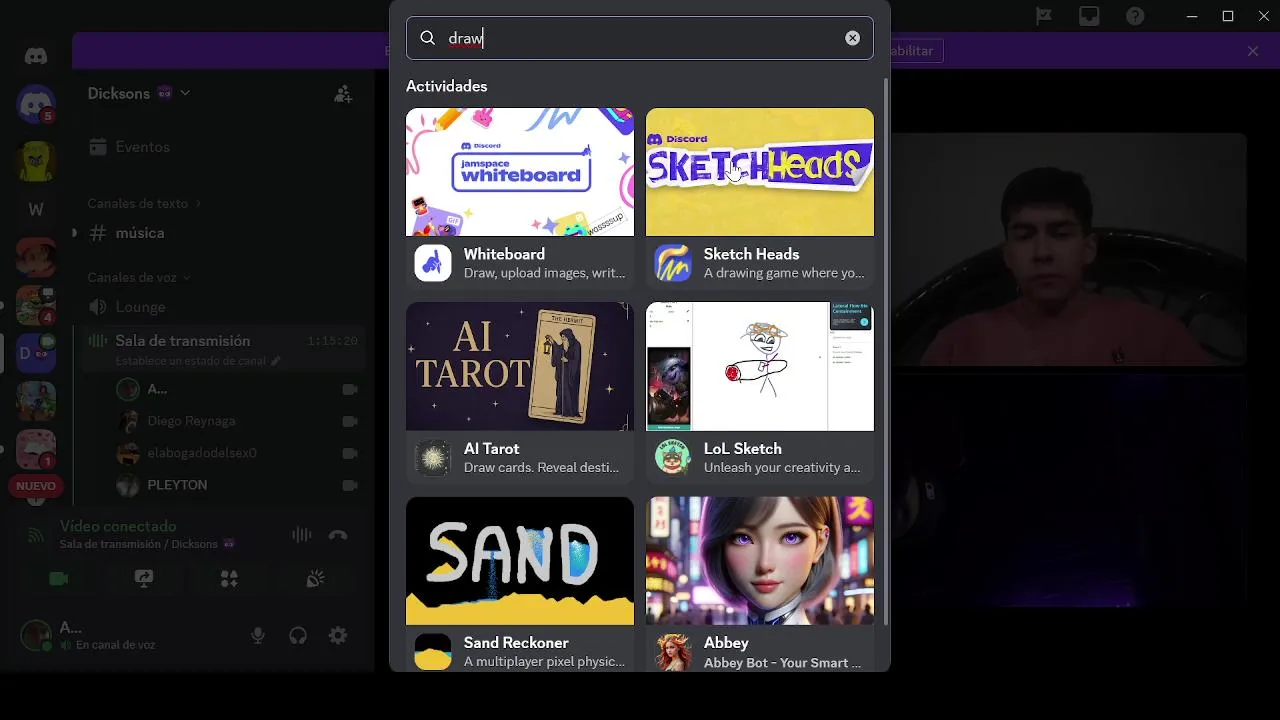
Task: Click PLEYTON in voice list
Action: coord(177,485)
